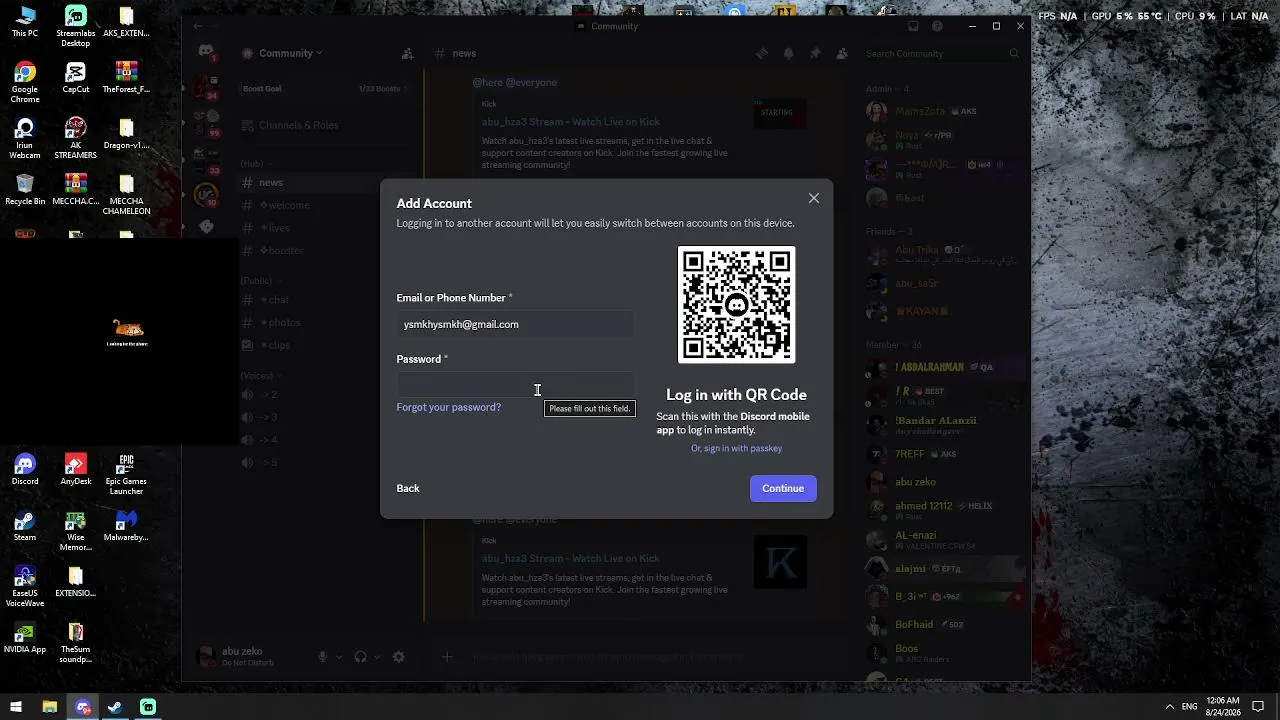The image size is (1280, 720).
Task: Select This PC desktop icon
Action: coord(25,22)
